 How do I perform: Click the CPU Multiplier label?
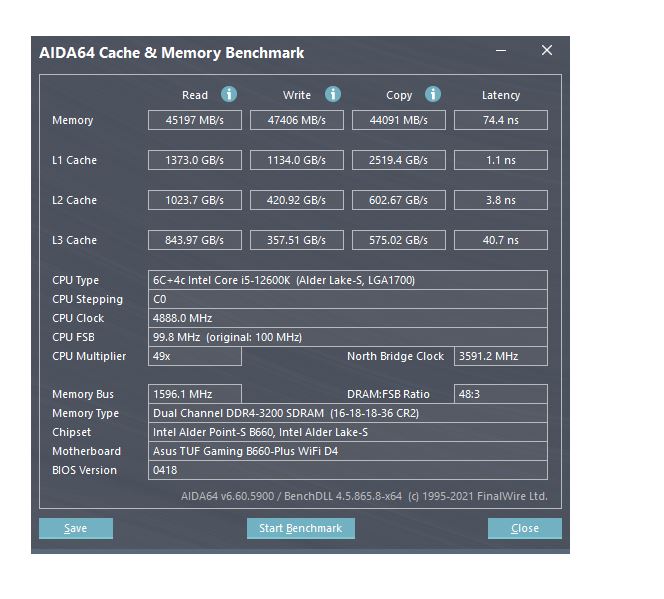click(89, 357)
